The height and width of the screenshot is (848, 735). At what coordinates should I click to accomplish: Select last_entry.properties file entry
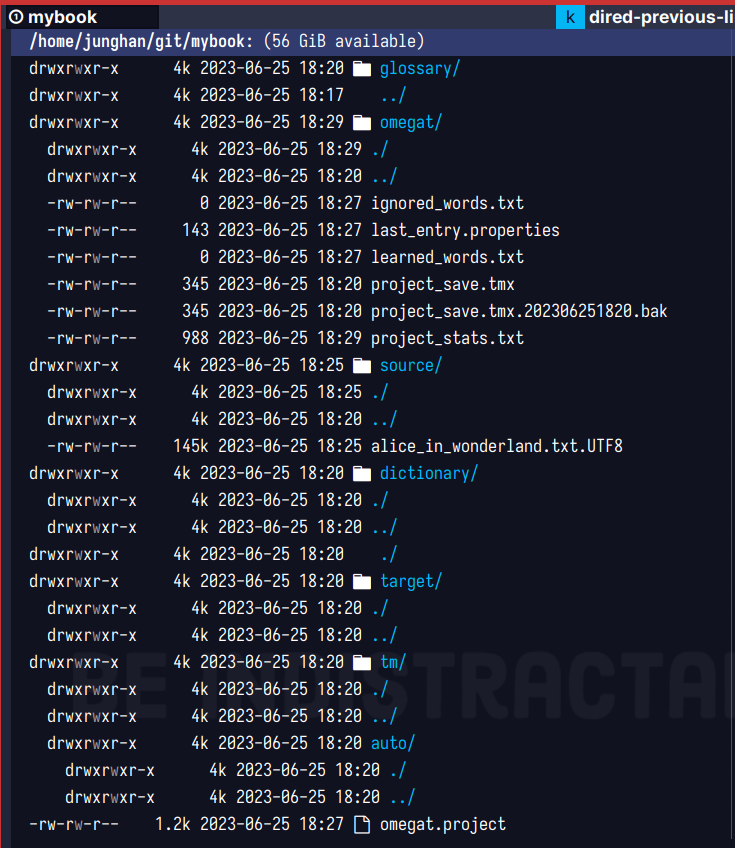[464, 230]
